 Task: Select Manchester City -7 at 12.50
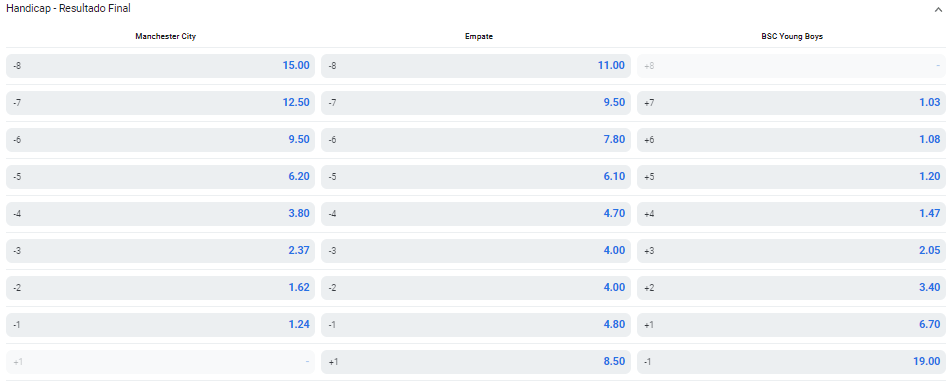click(160, 103)
